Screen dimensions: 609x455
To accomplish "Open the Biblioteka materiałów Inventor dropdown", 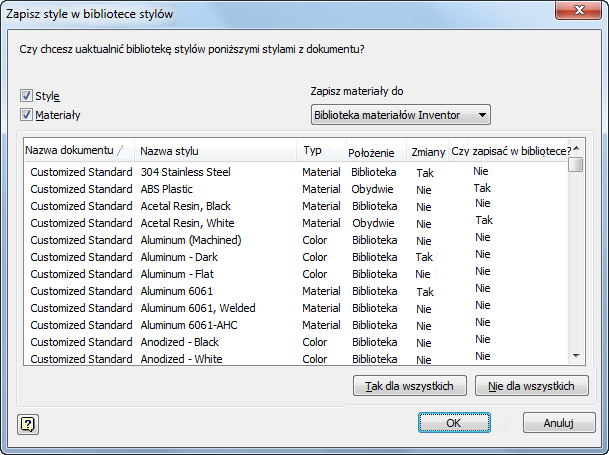I will [401, 115].
